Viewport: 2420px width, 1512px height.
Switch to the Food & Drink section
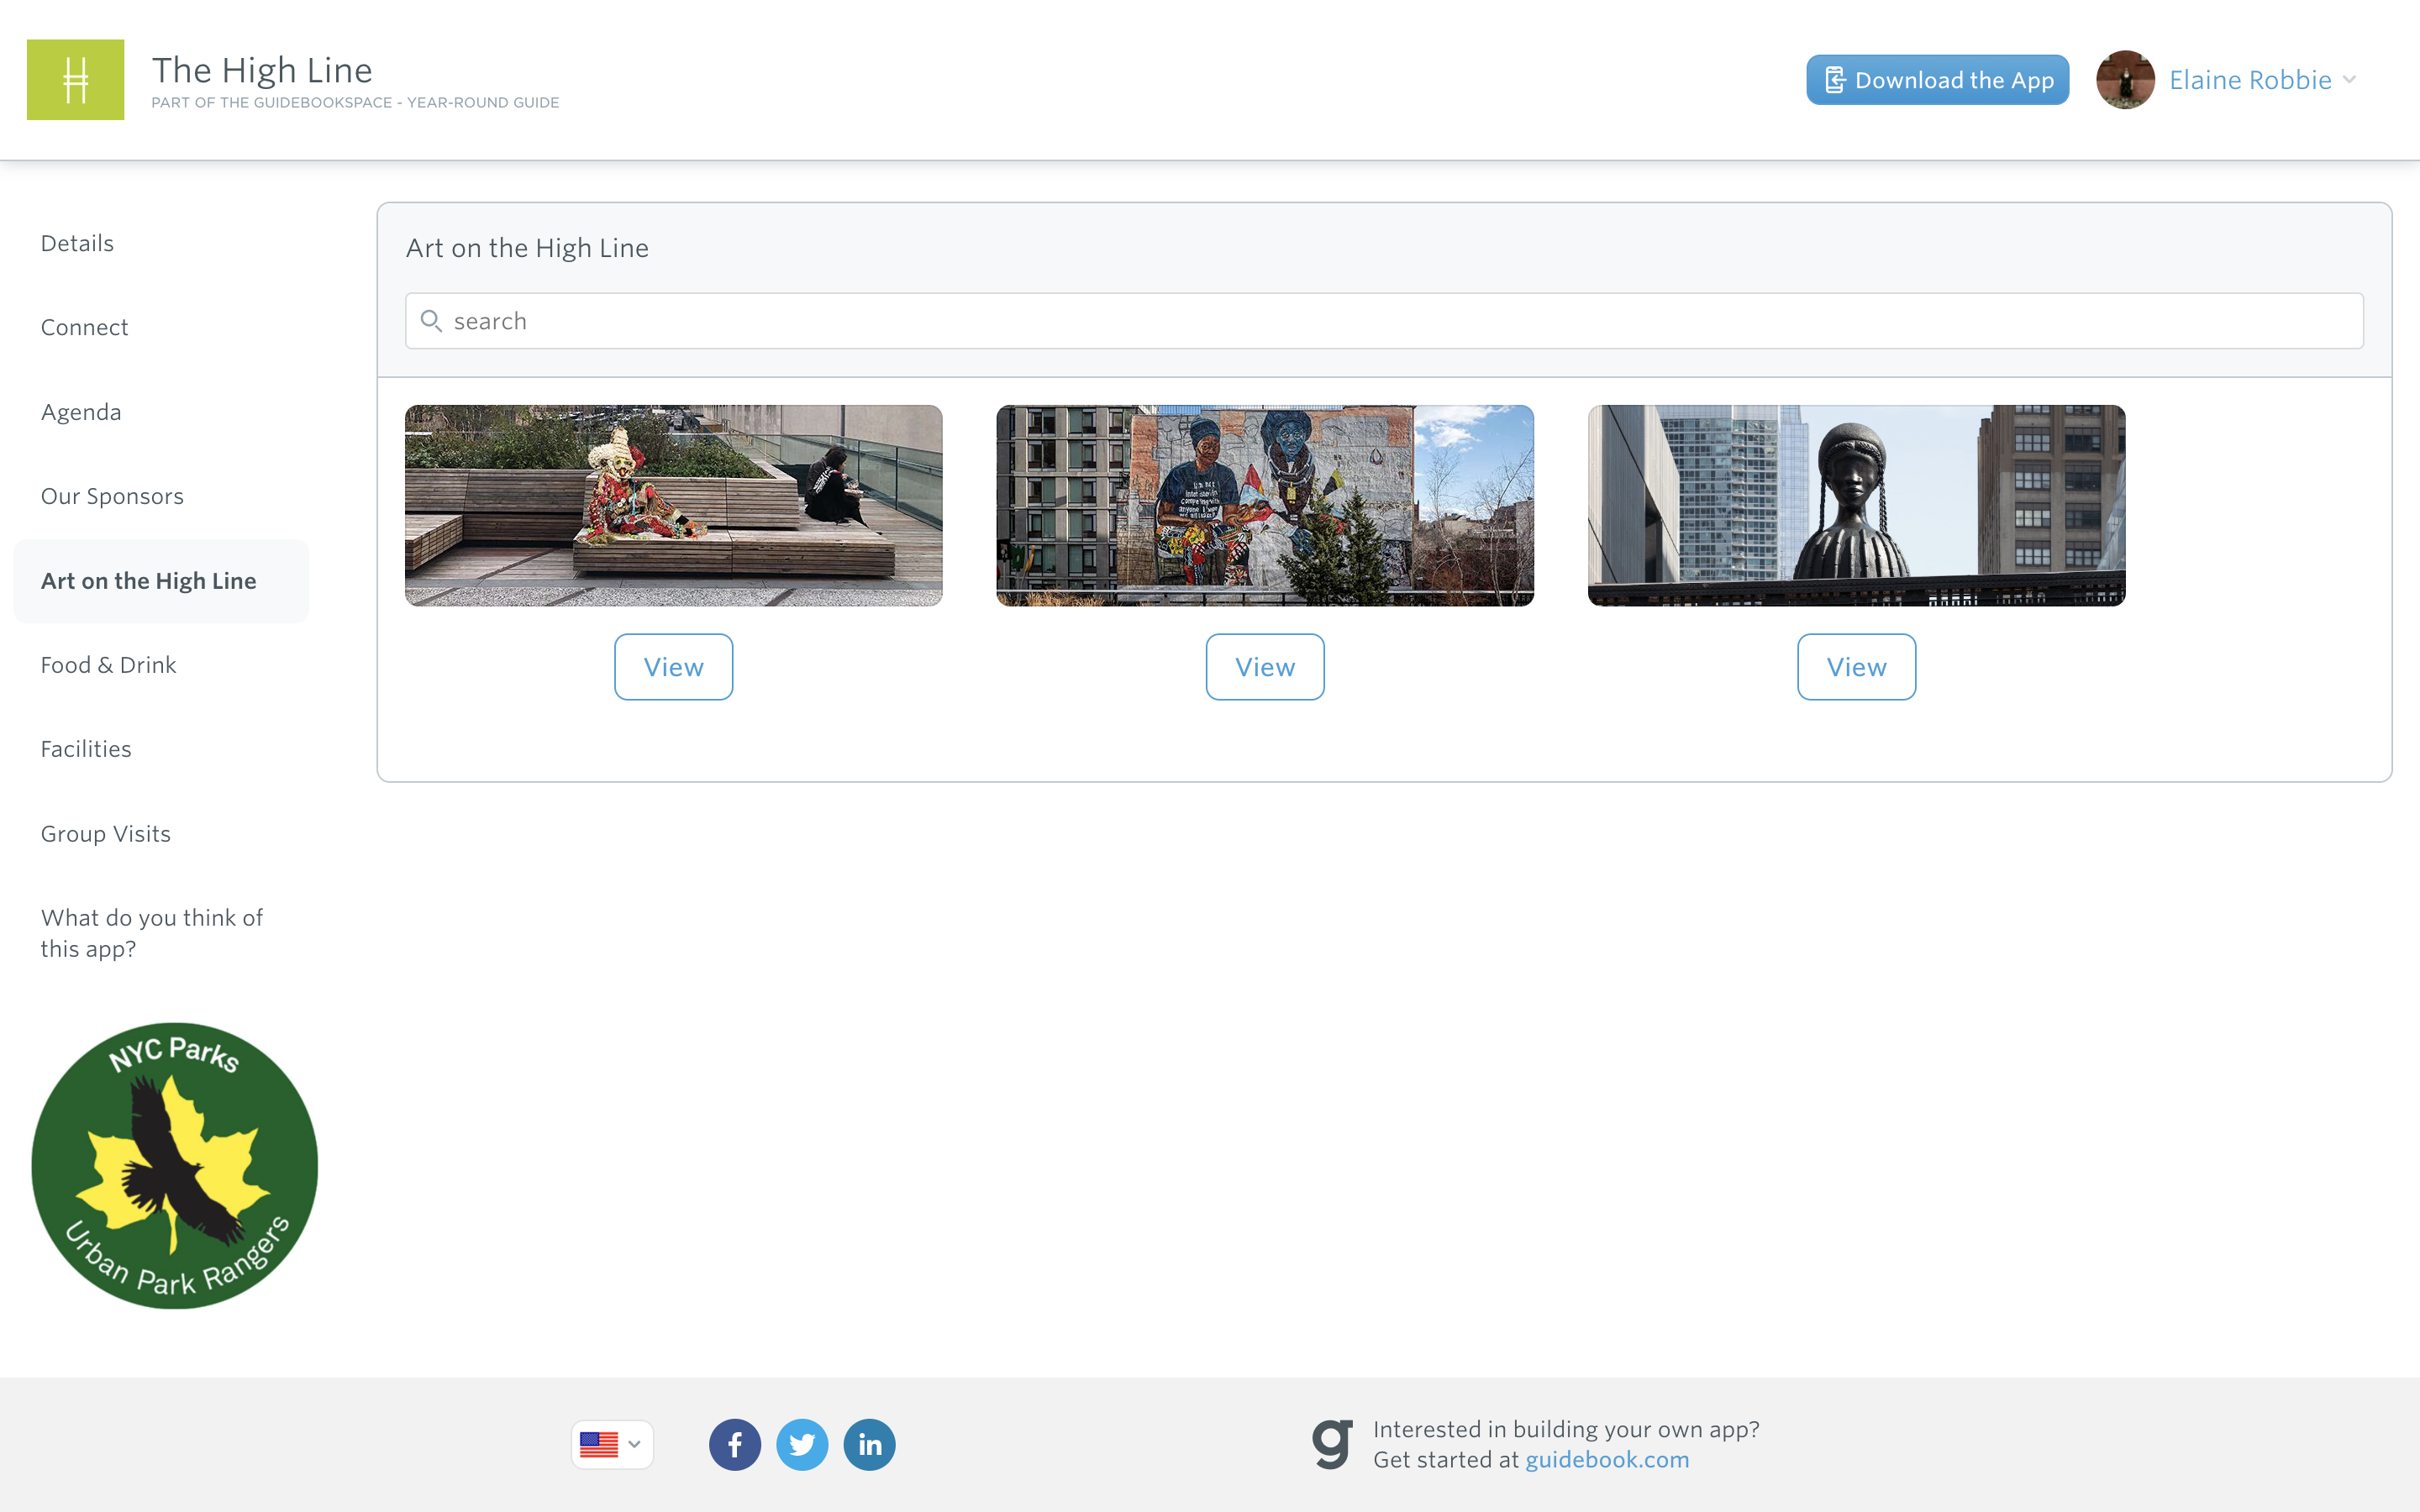(x=108, y=664)
